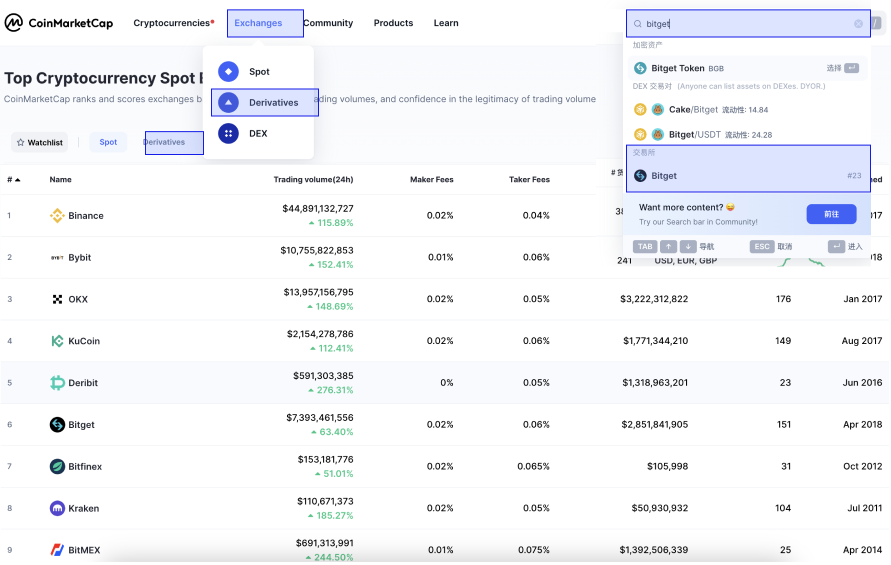Click the Derivatives triangle icon in dropdown

click(228, 102)
